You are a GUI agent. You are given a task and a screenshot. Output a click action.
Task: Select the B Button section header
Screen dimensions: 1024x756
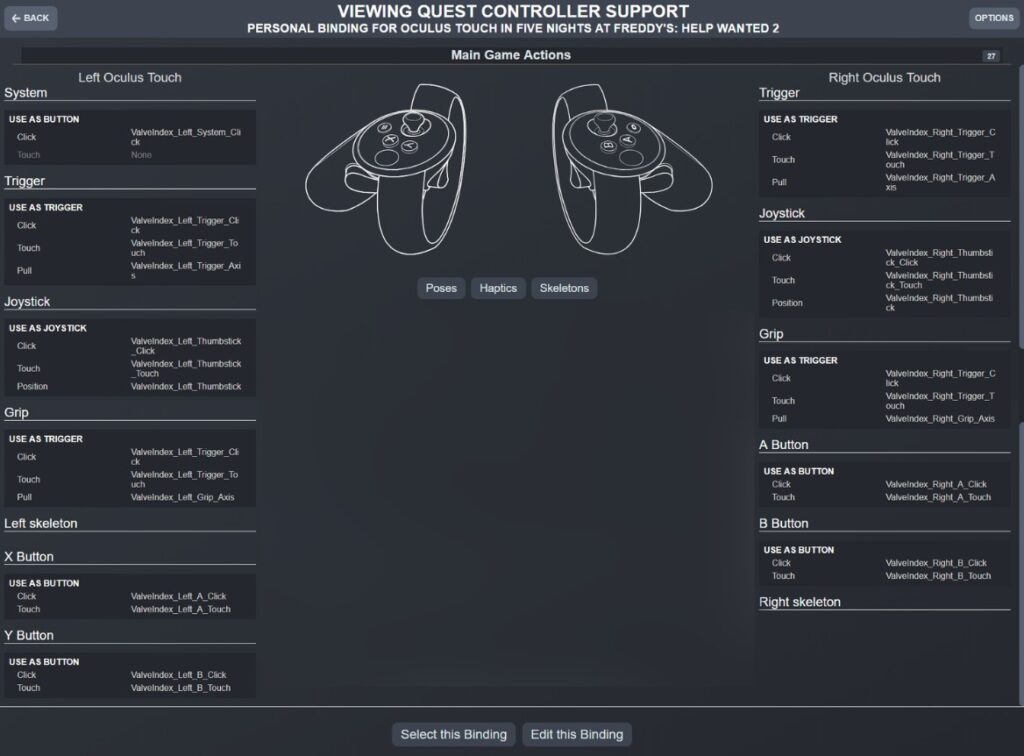[884, 524]
